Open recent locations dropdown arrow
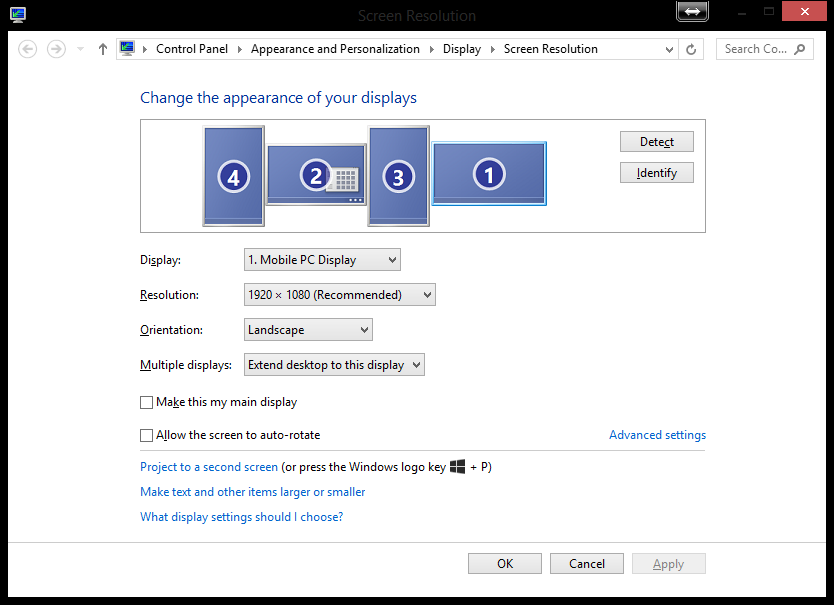The width and height of the screenshot is (834, 605). (x=80, y=49)
